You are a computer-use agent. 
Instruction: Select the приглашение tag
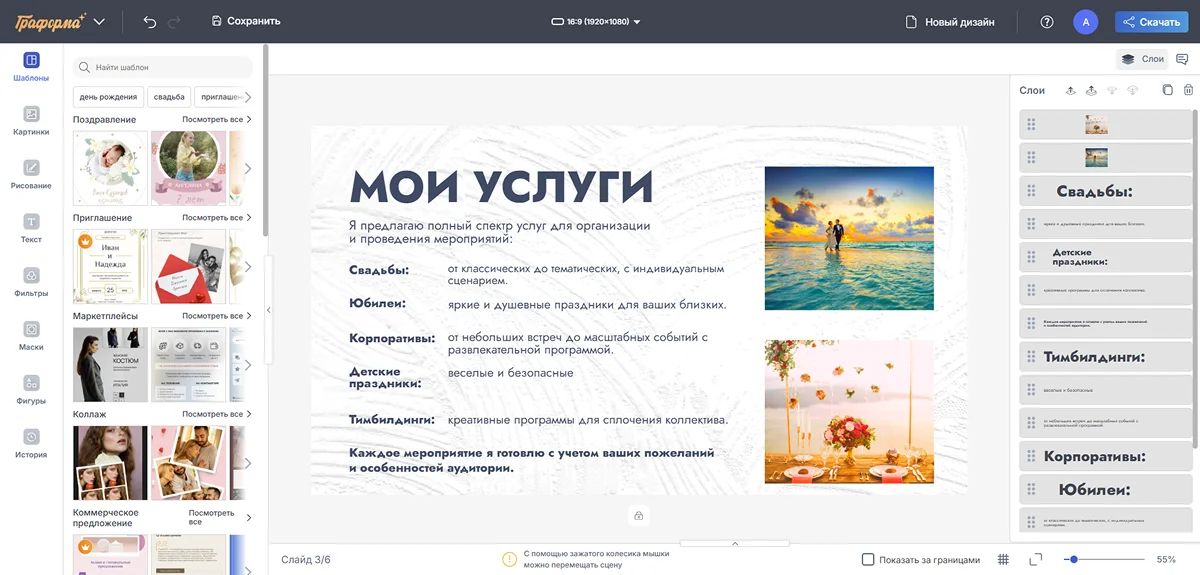tap(221, 97)
